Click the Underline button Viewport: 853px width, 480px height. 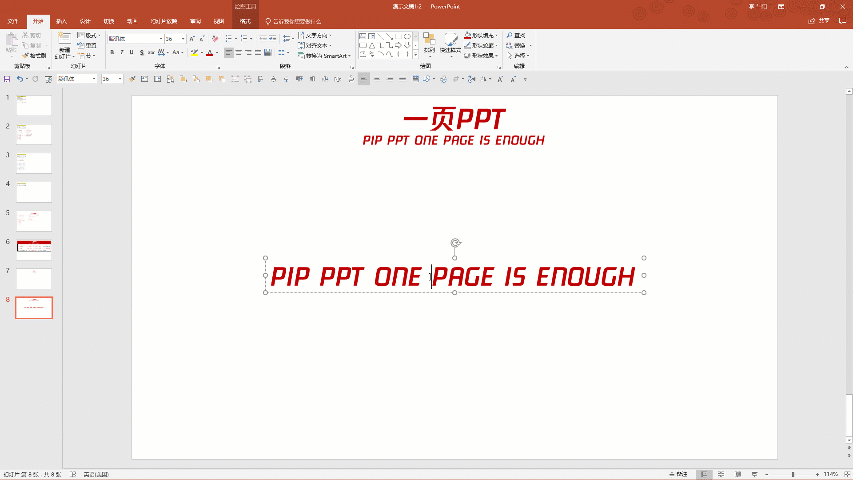[x=133, y=53]
